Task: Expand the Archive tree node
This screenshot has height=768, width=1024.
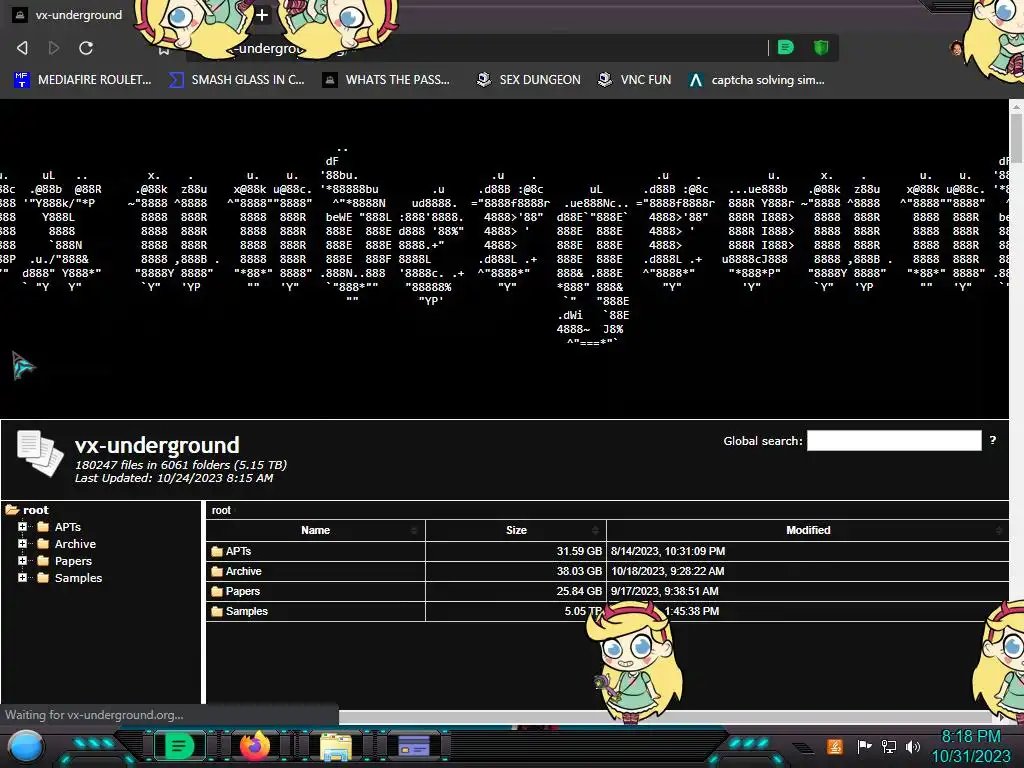Action: 22,543
